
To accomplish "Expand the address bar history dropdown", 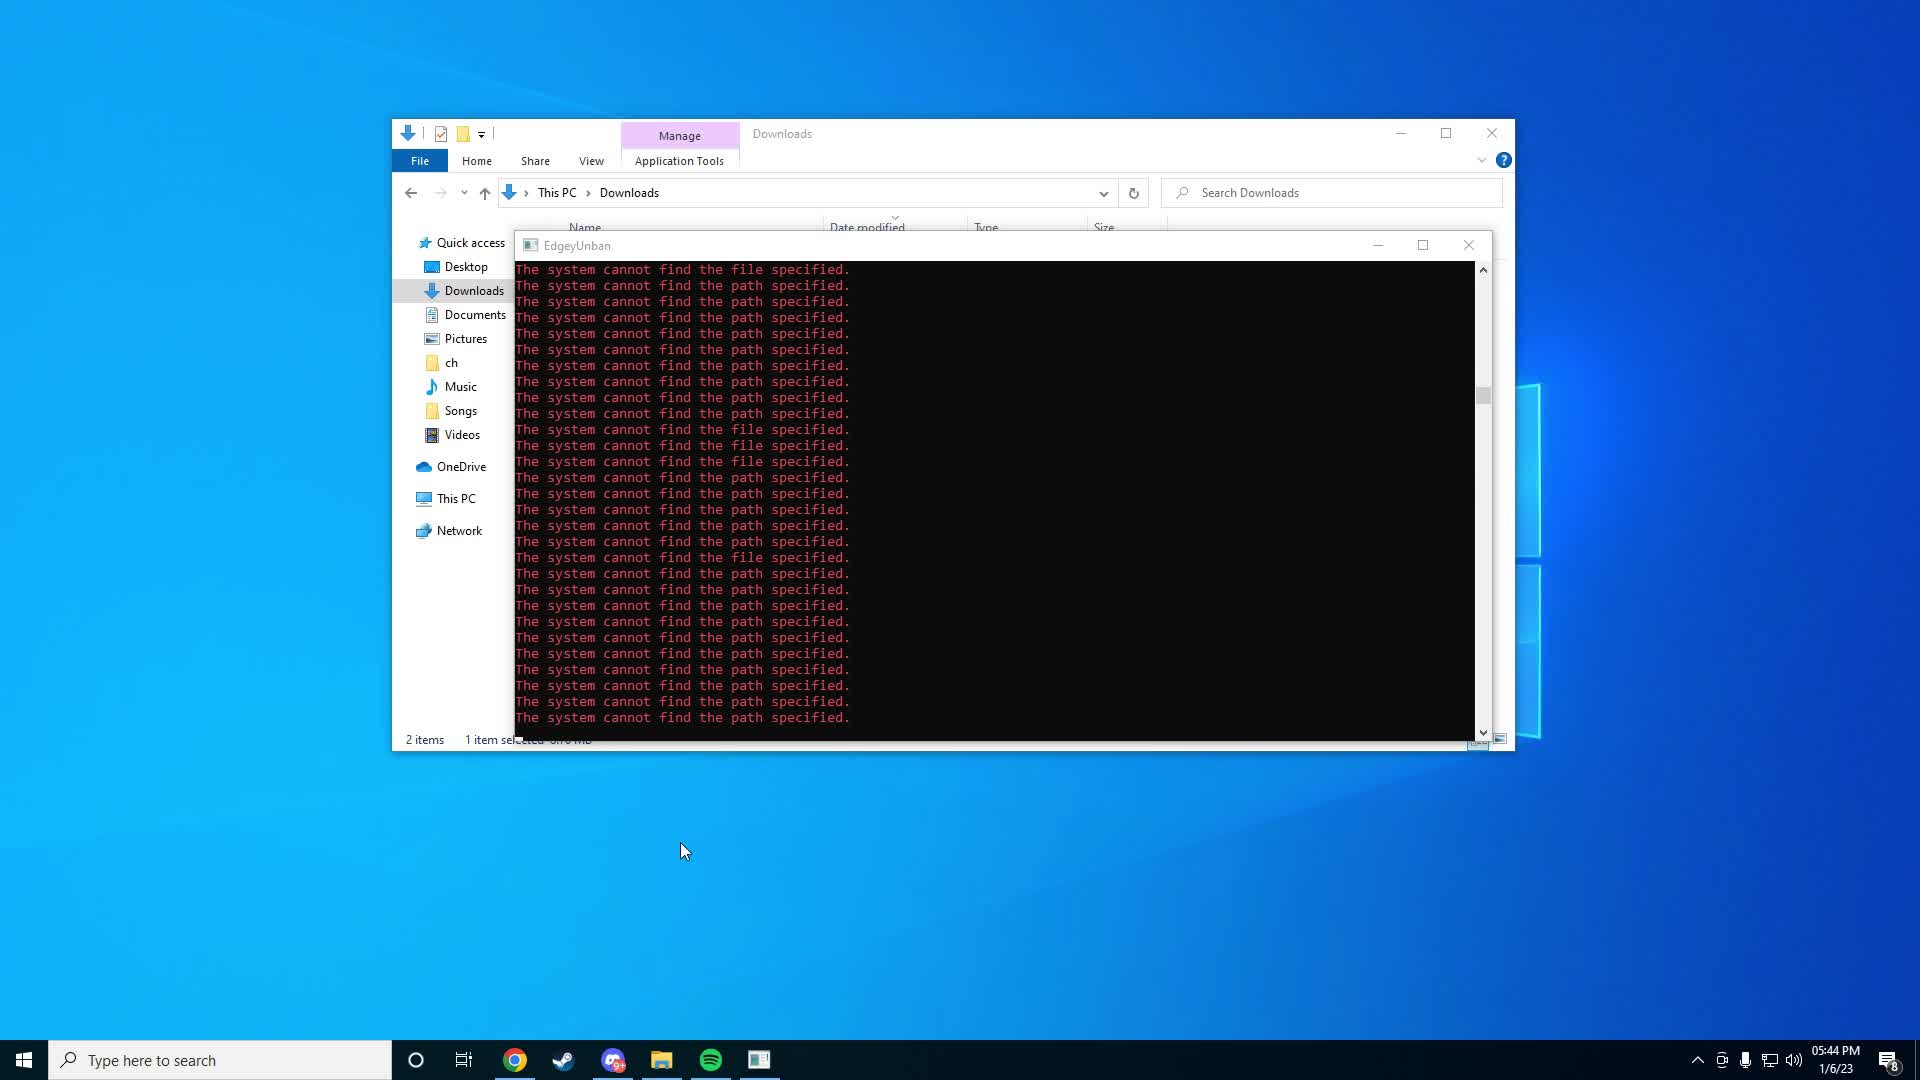I will (1103, 193).
